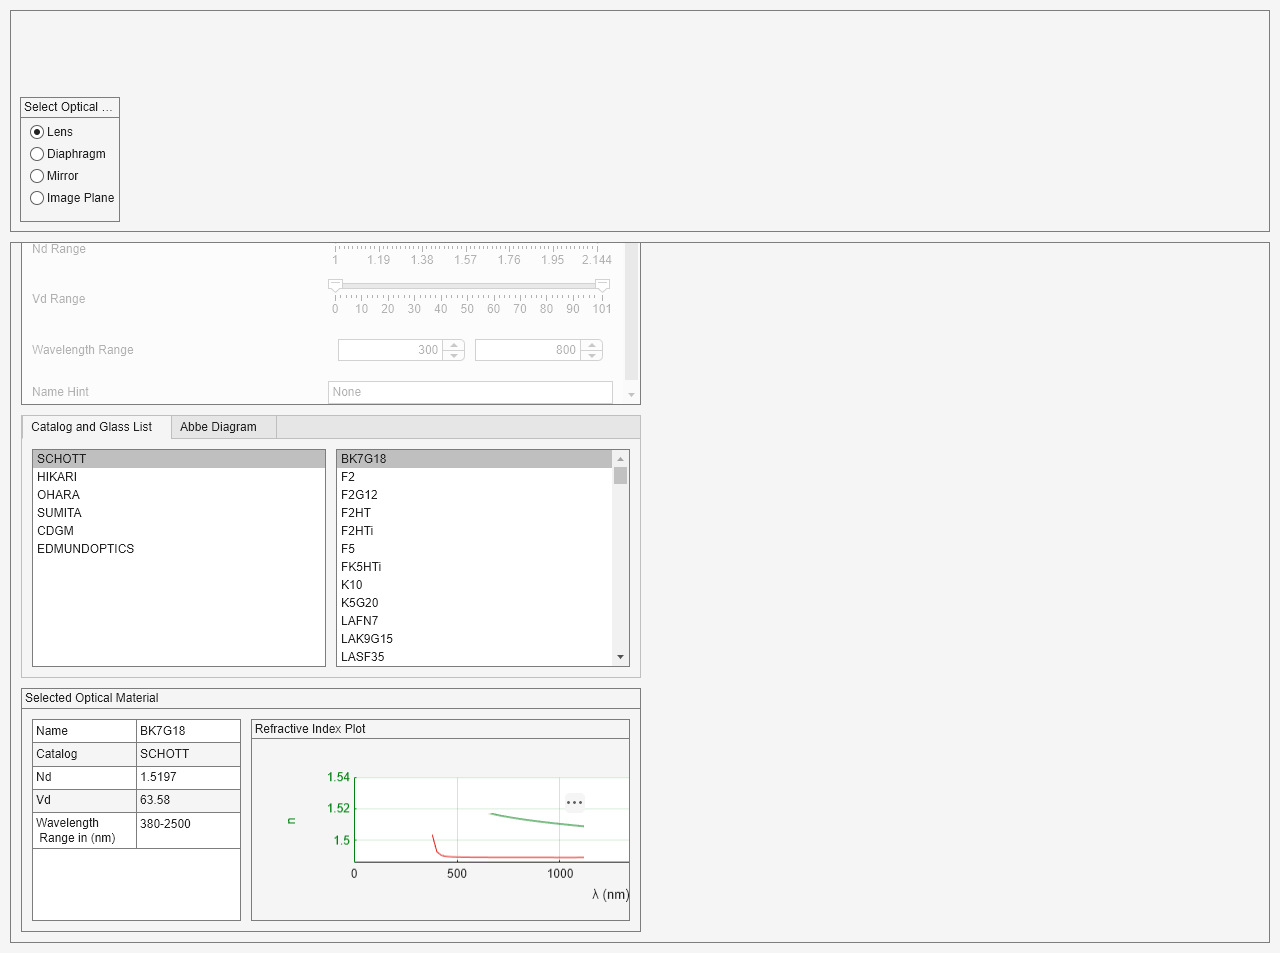Select F2 from the glass list
This screenshot has height=953, width=1280.
[x=348, y=476]
